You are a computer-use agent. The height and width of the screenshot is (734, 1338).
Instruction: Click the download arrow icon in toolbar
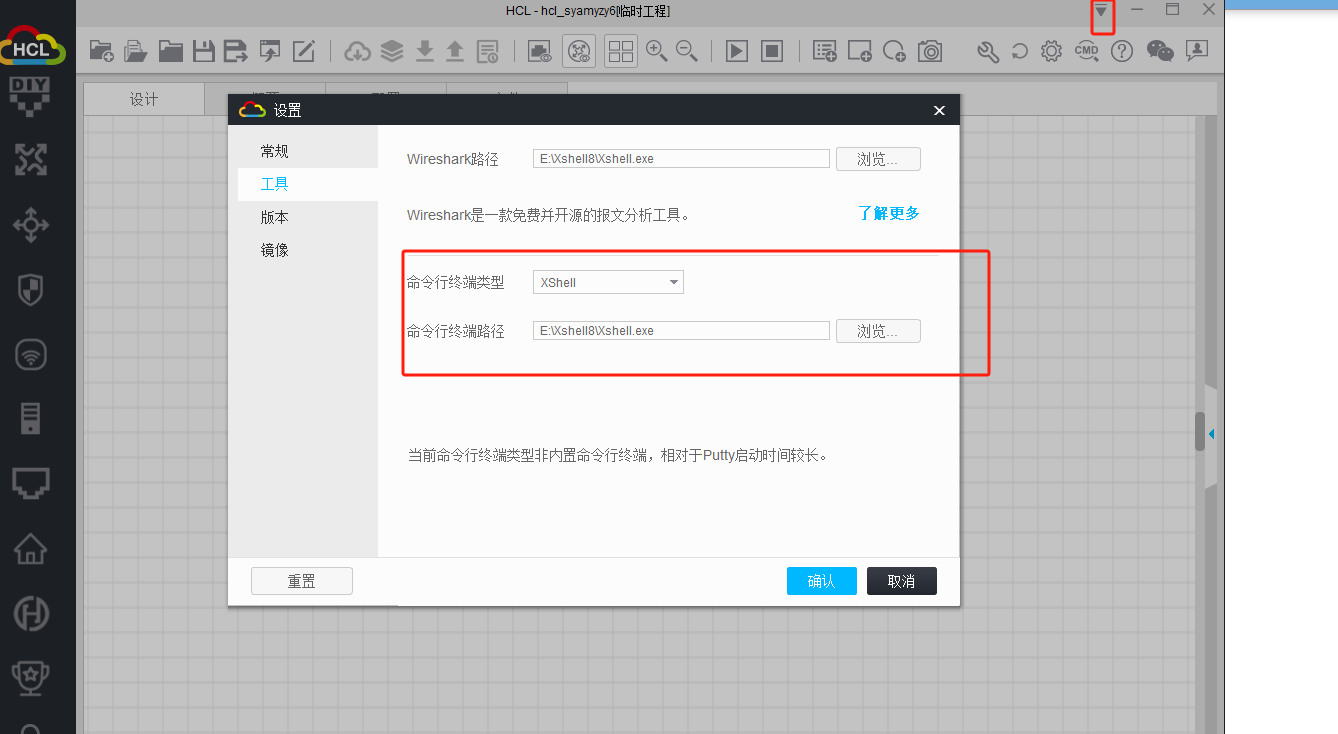coord(425,51)
